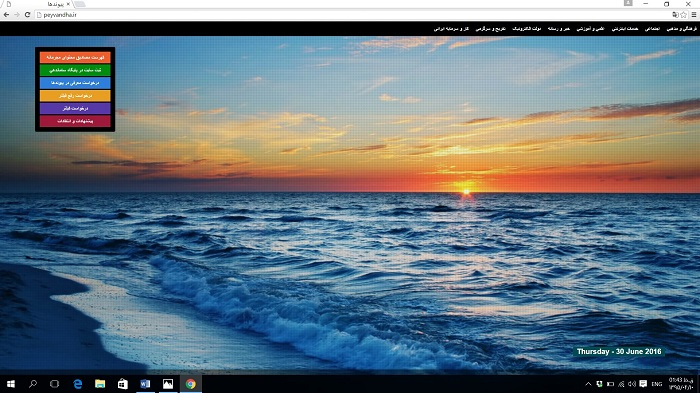Click the blue button in the left panel

(75, 83)
